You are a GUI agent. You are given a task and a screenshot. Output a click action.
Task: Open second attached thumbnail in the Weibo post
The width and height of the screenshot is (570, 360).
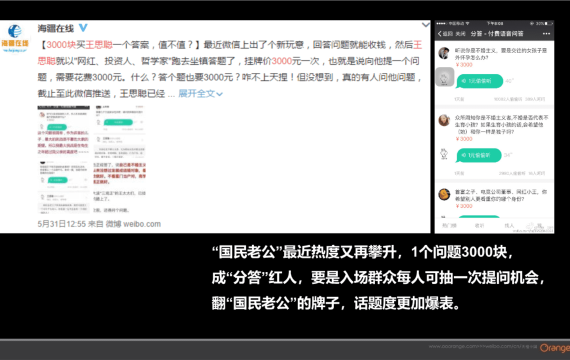[120, 159]
